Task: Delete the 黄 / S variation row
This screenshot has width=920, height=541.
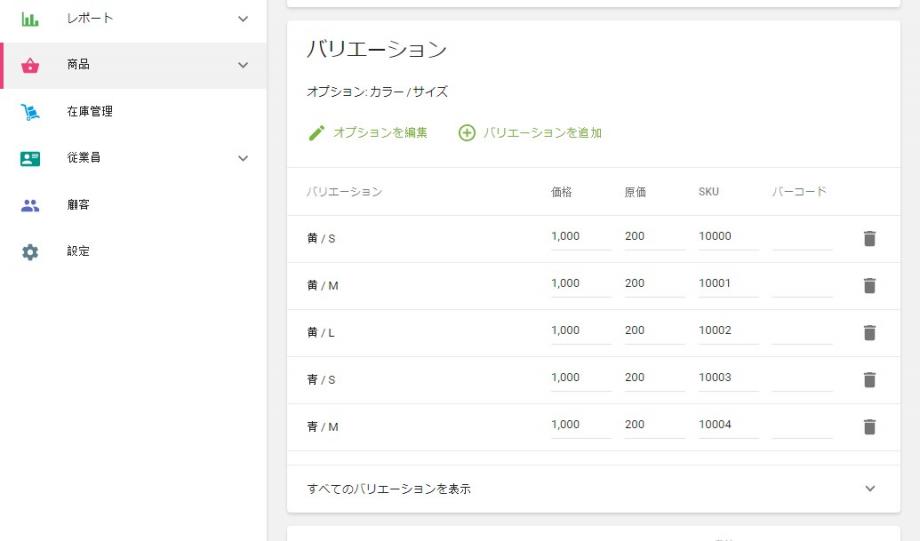Action: click(x=869, y=238)
